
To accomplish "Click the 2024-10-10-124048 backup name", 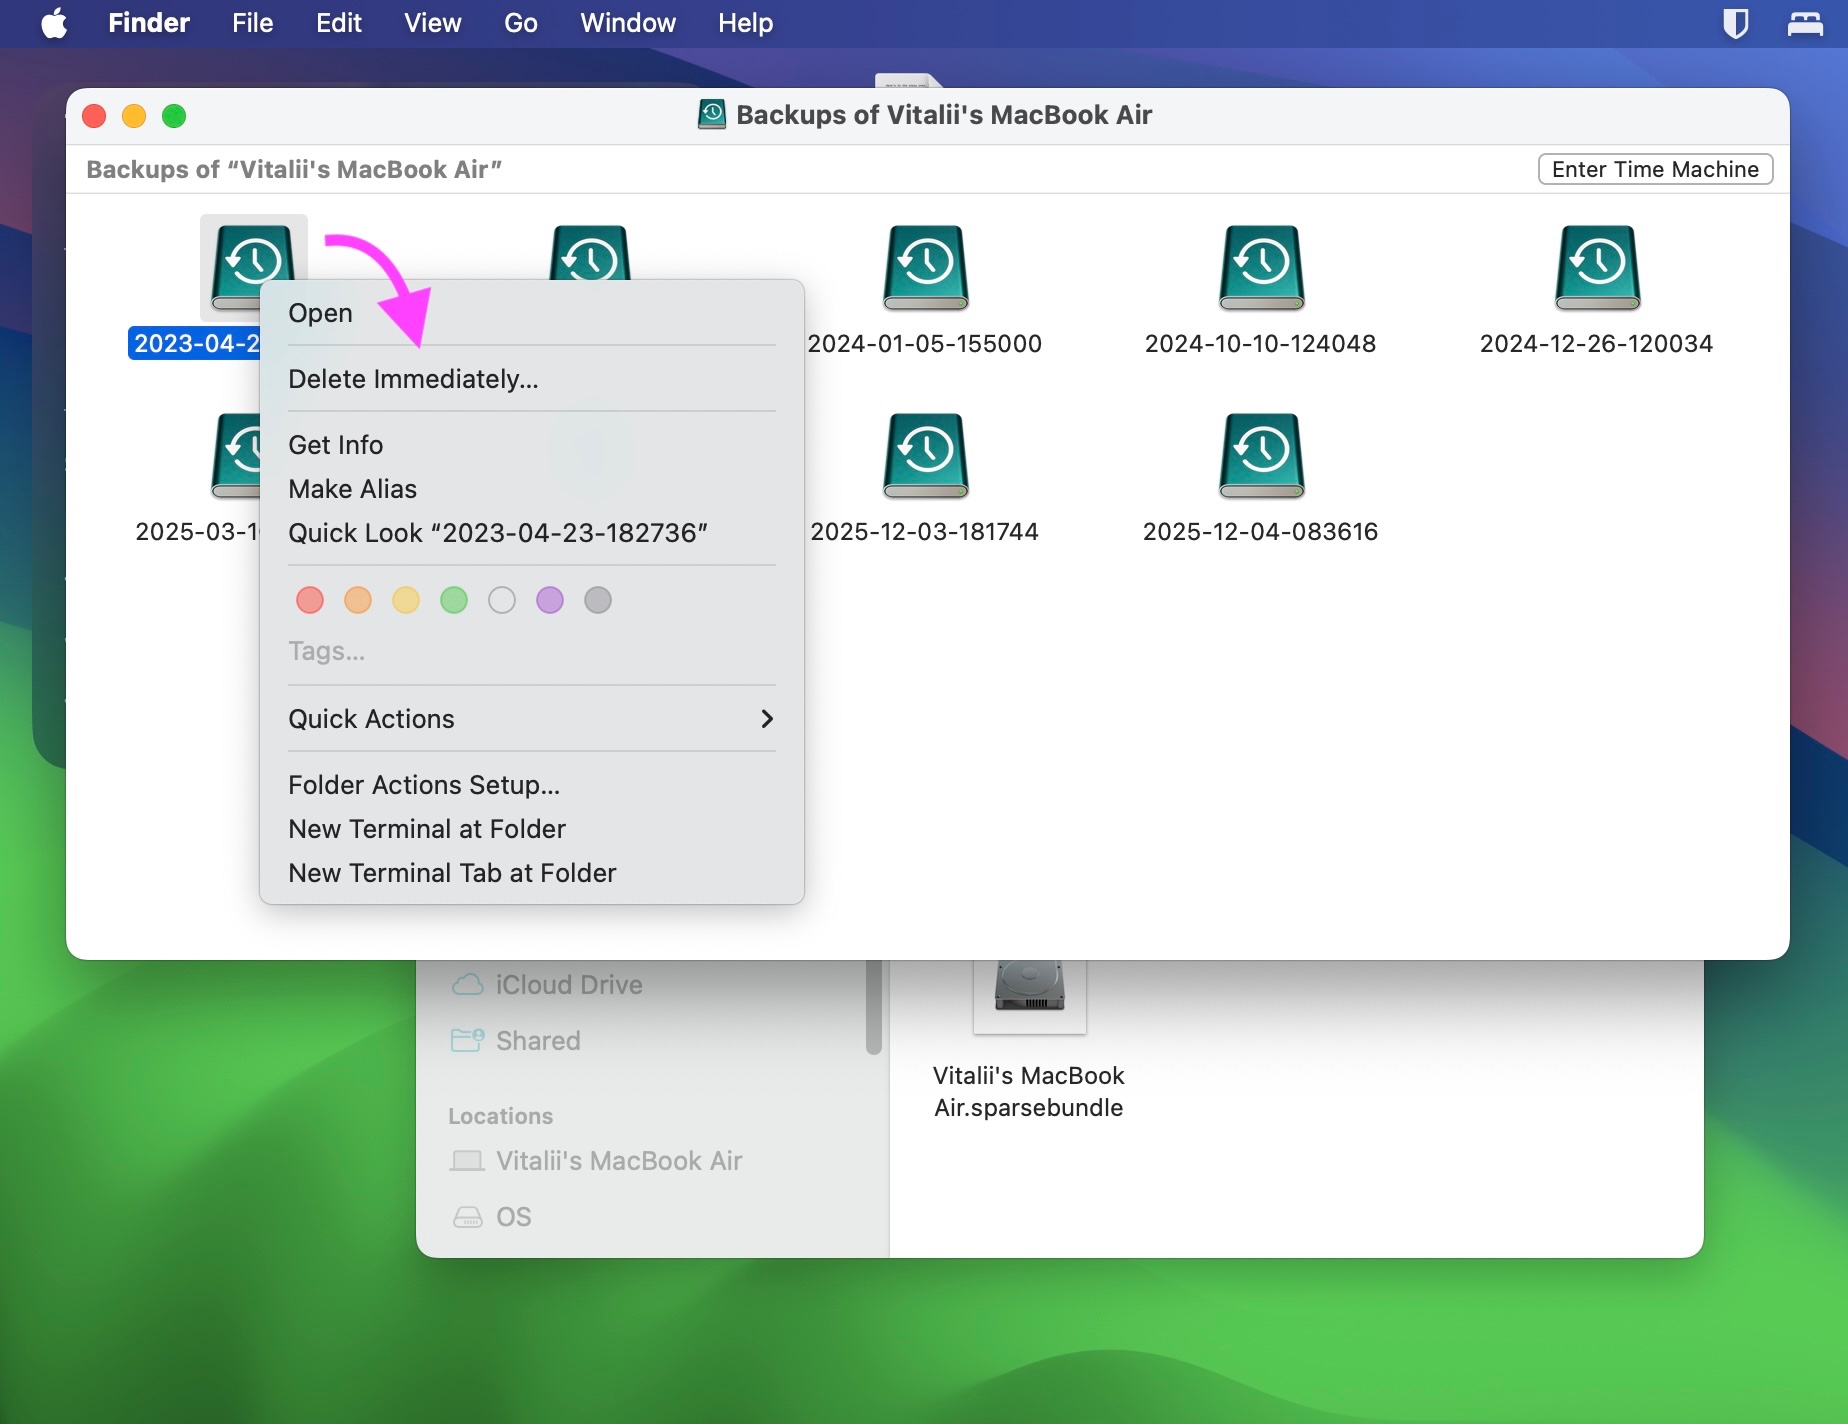I will tap(1261, 344).
